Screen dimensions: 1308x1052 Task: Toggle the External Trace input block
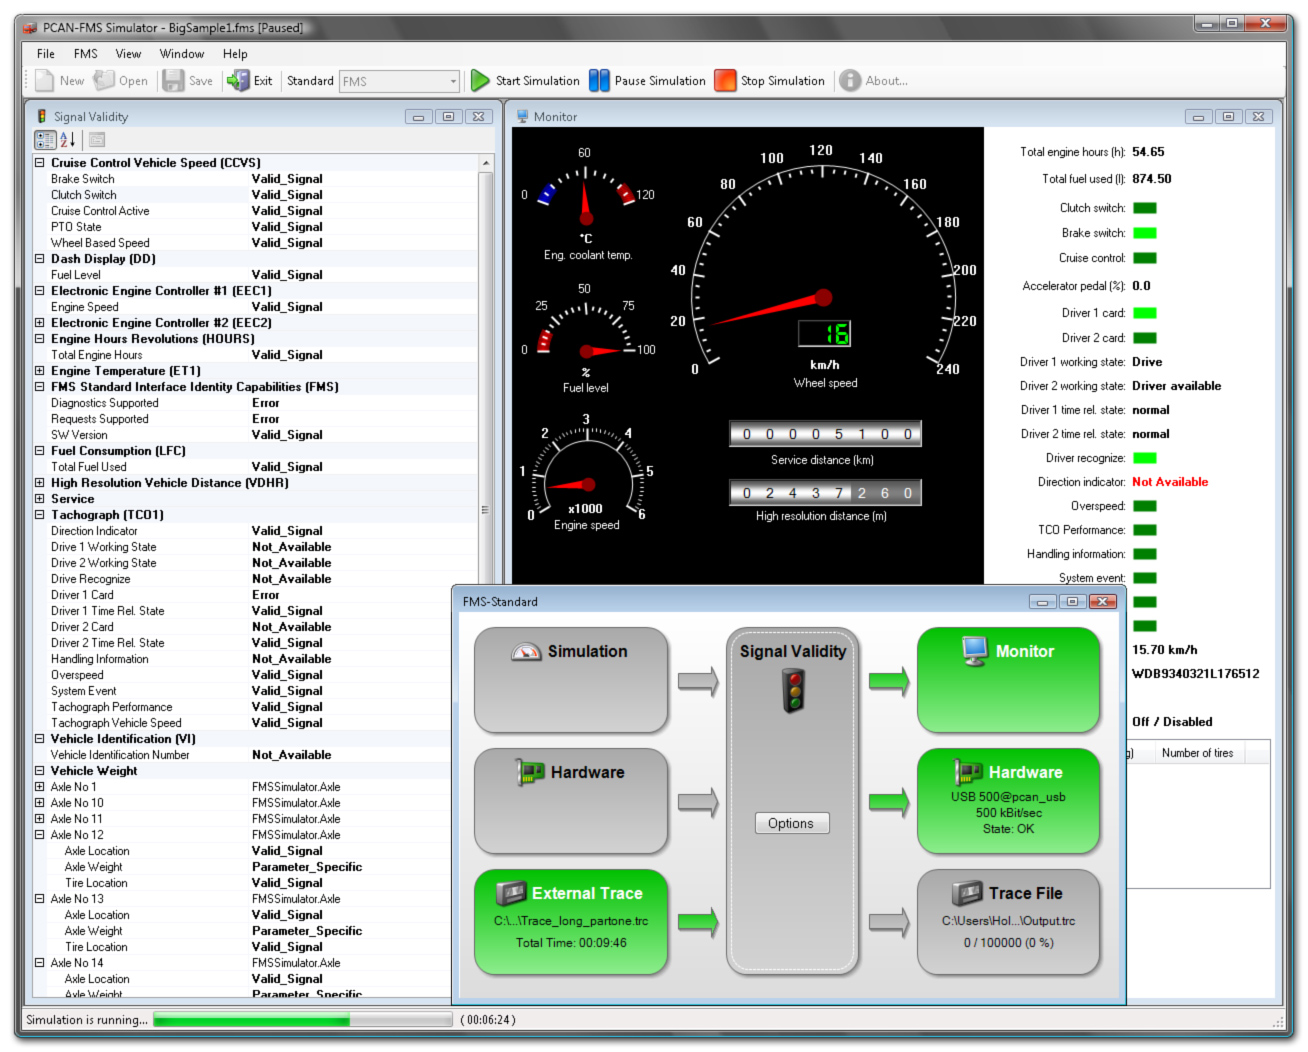click(571, 921)
